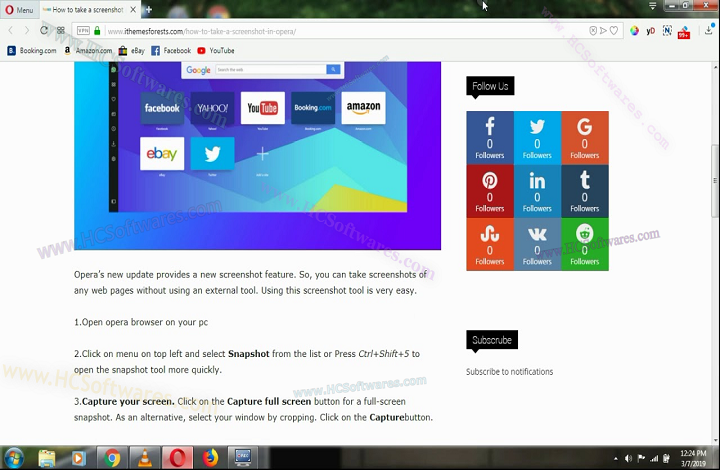Reload the current page
This screenshot has height=470, width=720.
(44, 30)
